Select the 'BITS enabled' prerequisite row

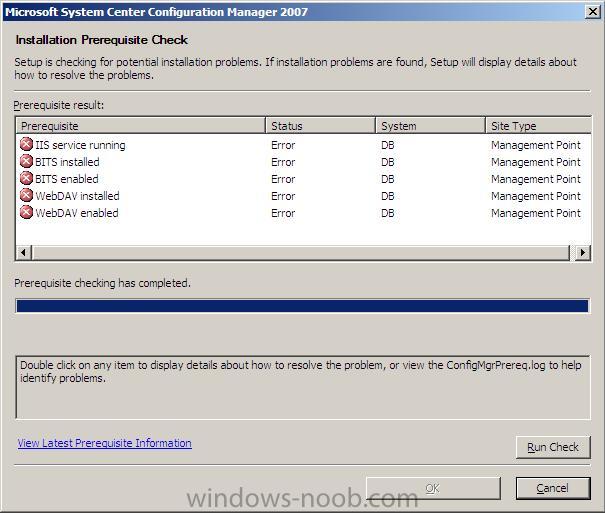click(303, 179)
